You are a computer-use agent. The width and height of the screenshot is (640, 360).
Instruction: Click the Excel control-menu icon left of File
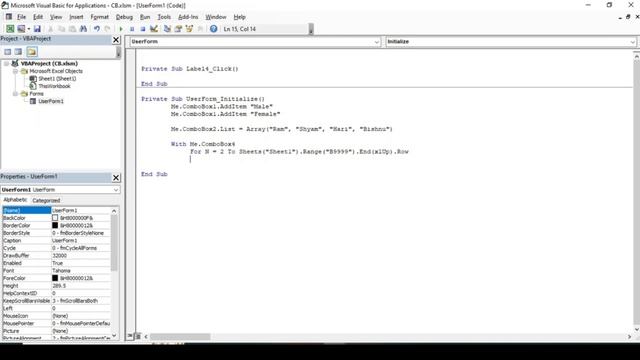(x=9, y=17)
